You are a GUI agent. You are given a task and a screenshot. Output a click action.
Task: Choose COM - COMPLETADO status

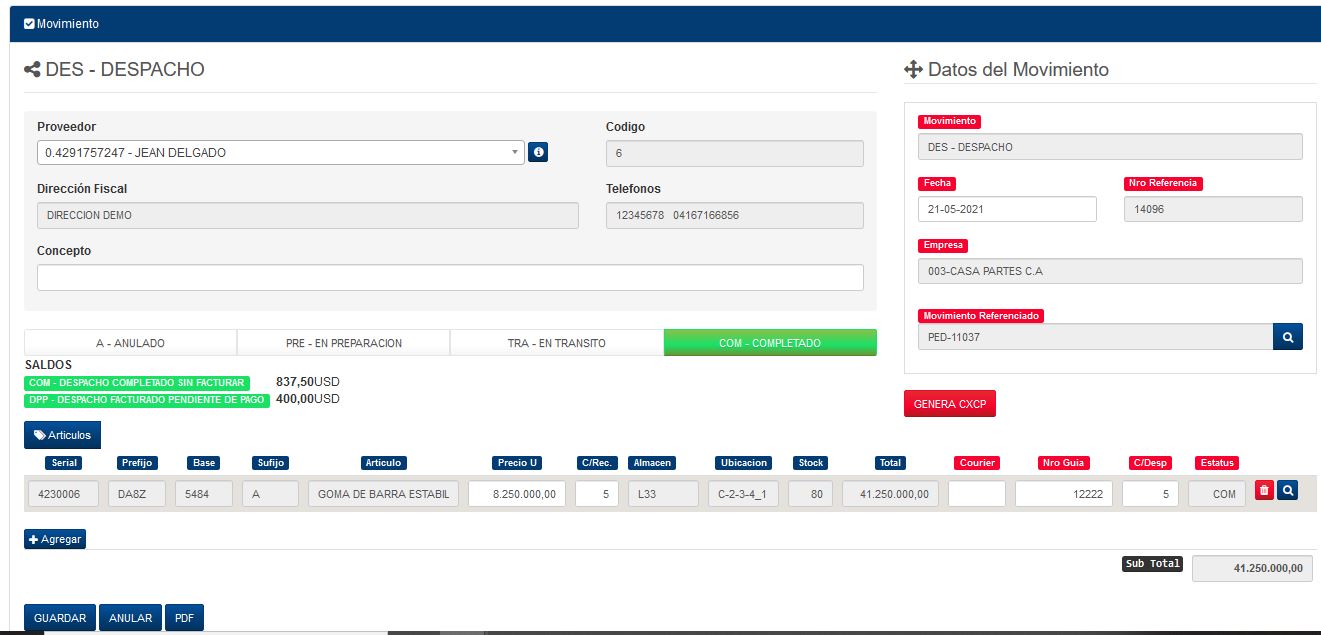pyautogui.click(x=769, y=343)
